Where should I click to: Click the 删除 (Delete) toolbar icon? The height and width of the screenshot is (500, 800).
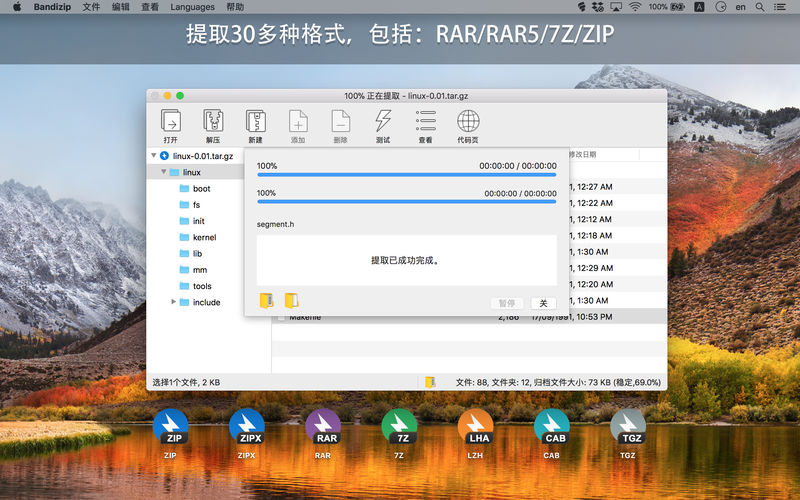(340, 121)
